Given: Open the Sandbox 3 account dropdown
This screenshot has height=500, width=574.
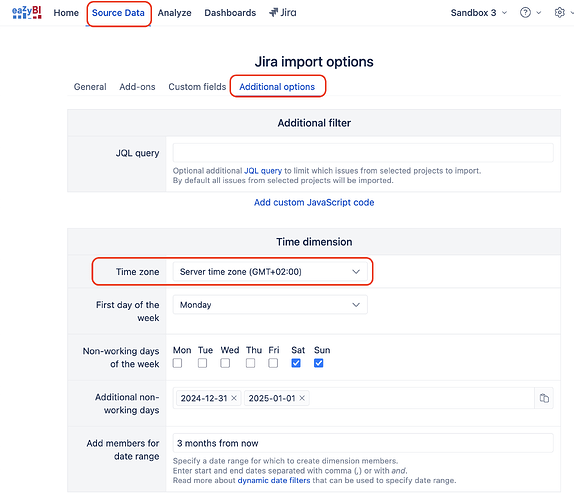Looking at the screenshot, I should (x=479, y=13).
